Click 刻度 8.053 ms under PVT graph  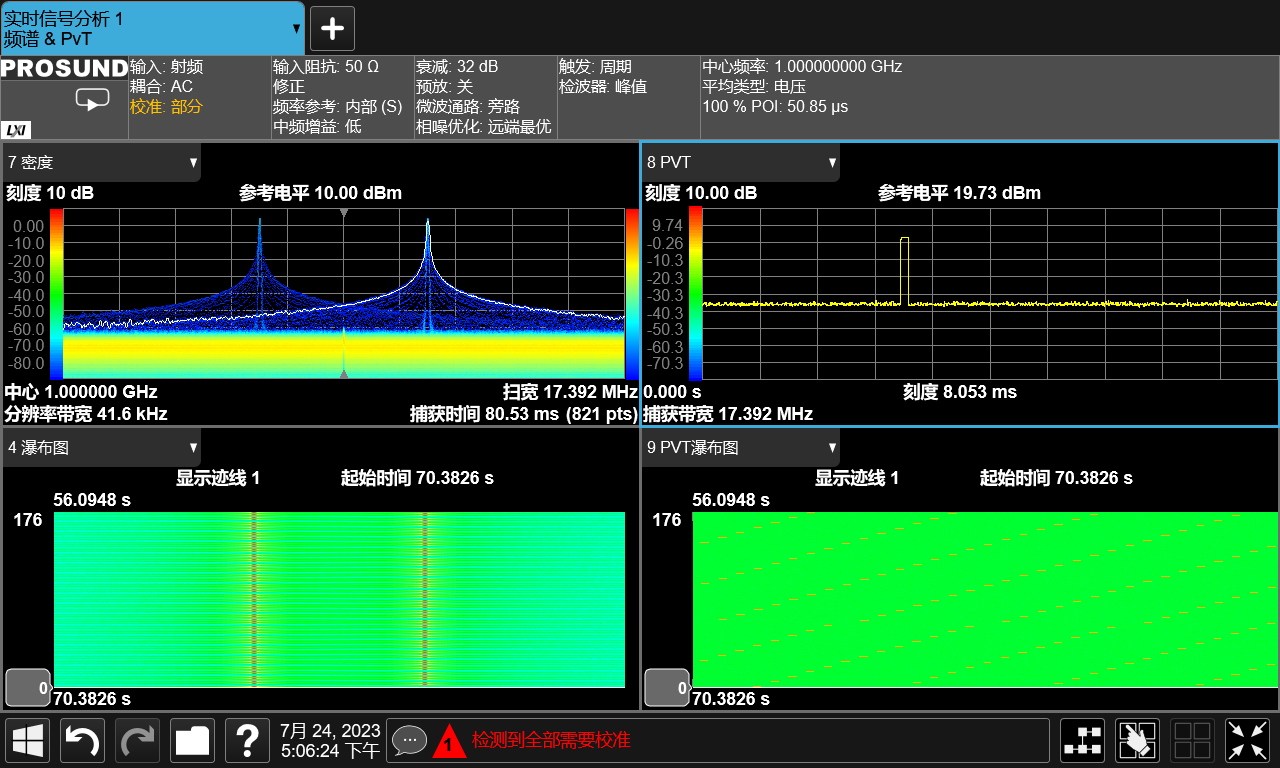pos(960,392)
